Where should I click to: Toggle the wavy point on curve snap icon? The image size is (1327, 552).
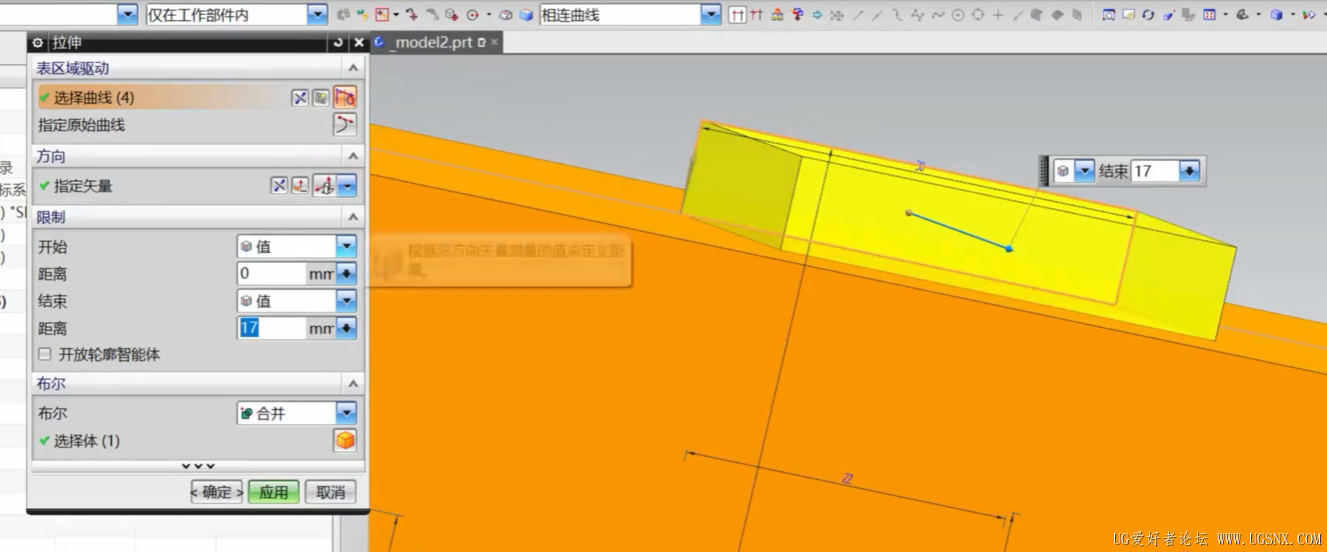point(938,15)
